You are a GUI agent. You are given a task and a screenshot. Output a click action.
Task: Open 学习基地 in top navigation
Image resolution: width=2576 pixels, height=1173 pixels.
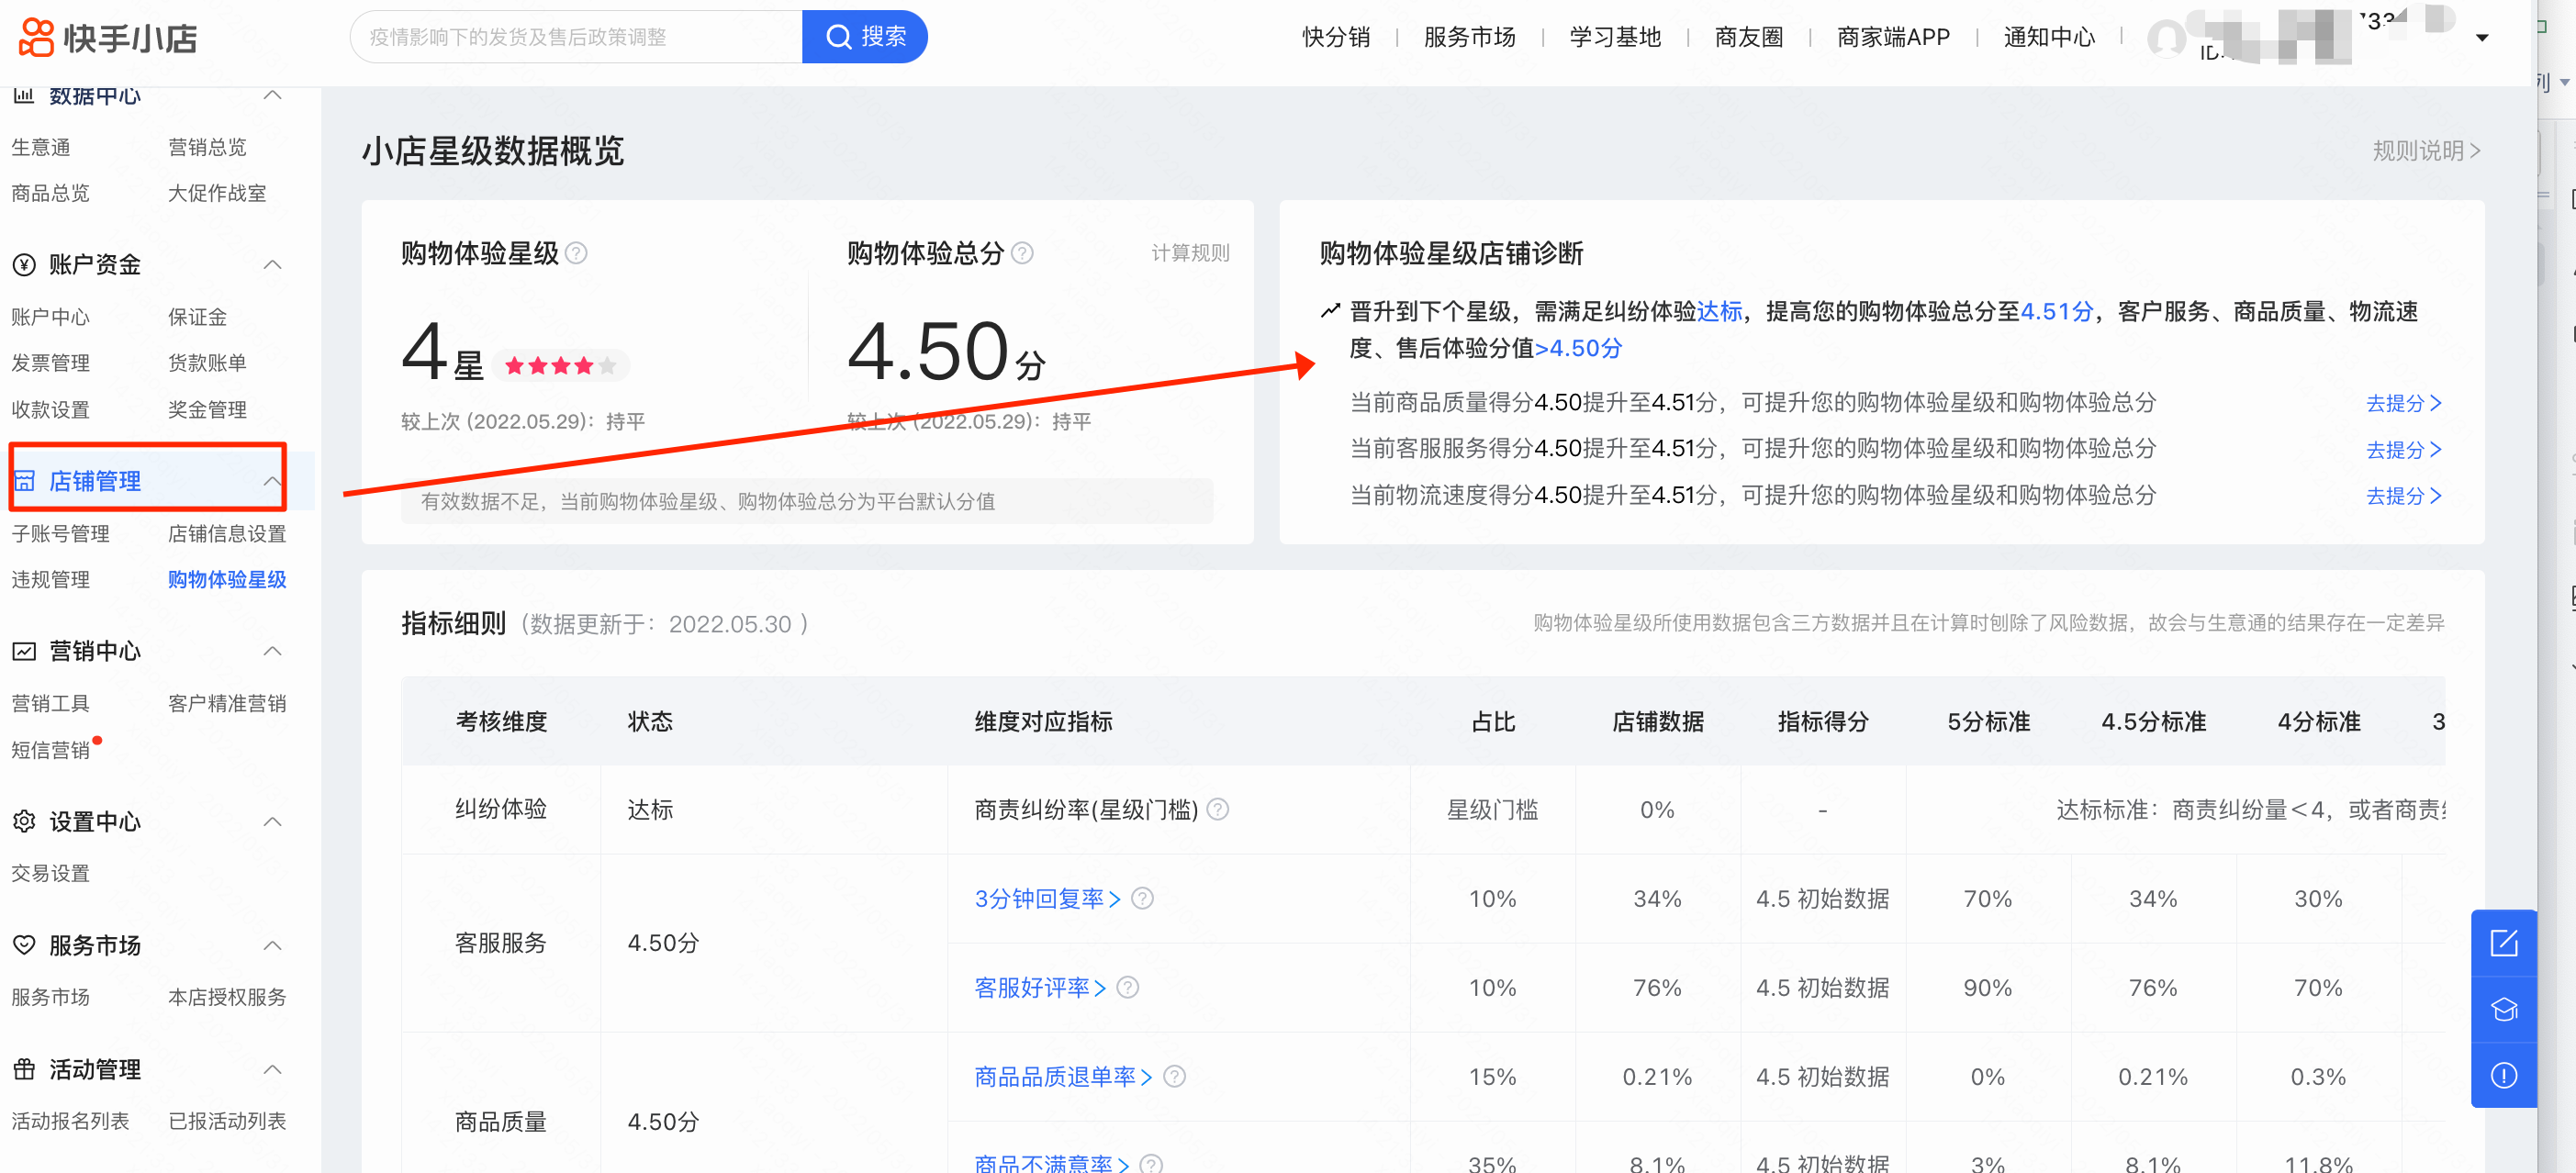[x=1614, y=37]
